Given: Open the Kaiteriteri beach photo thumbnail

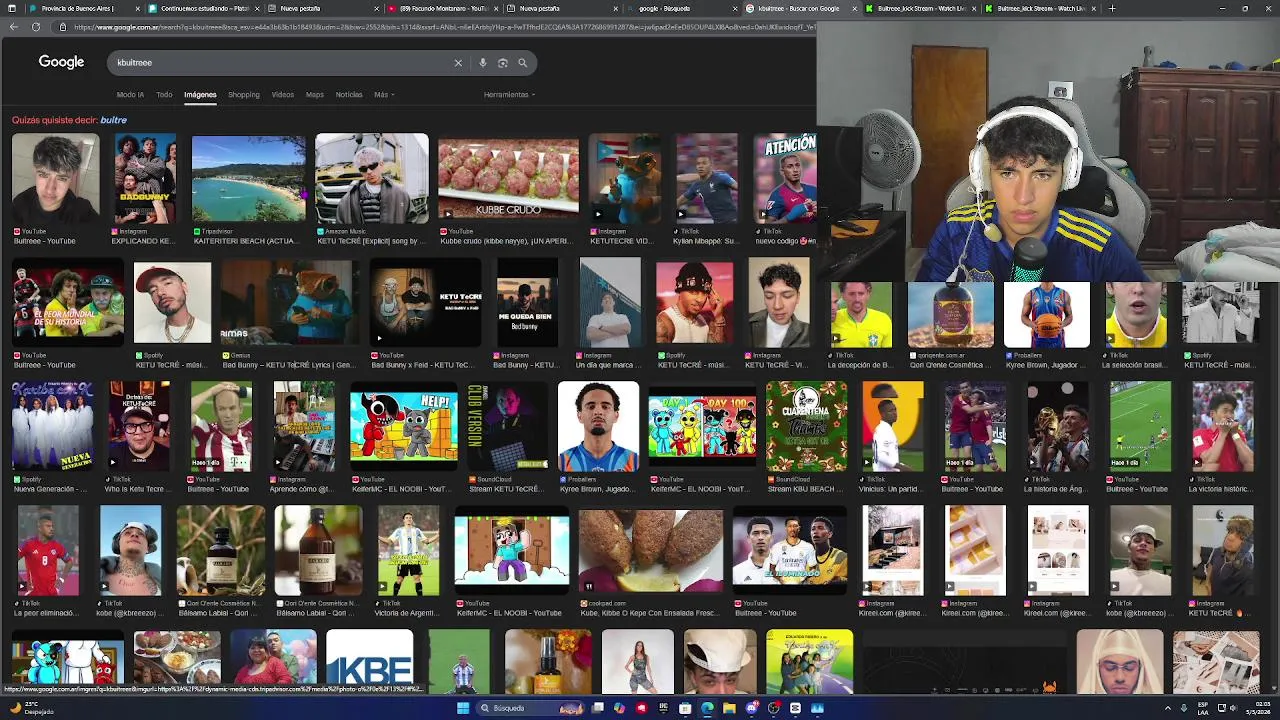Looking at the screenshot, I should (x=249, y=178).
